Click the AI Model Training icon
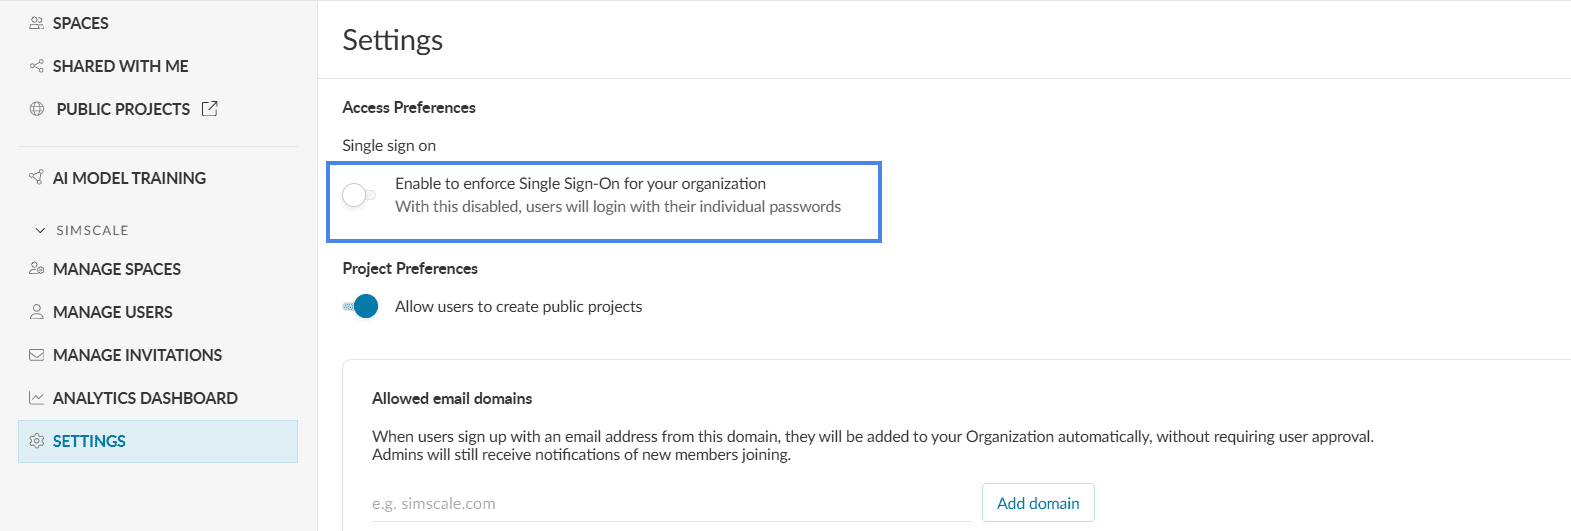This screenshot has height=531, width=1571. click(x=37, y=178)
